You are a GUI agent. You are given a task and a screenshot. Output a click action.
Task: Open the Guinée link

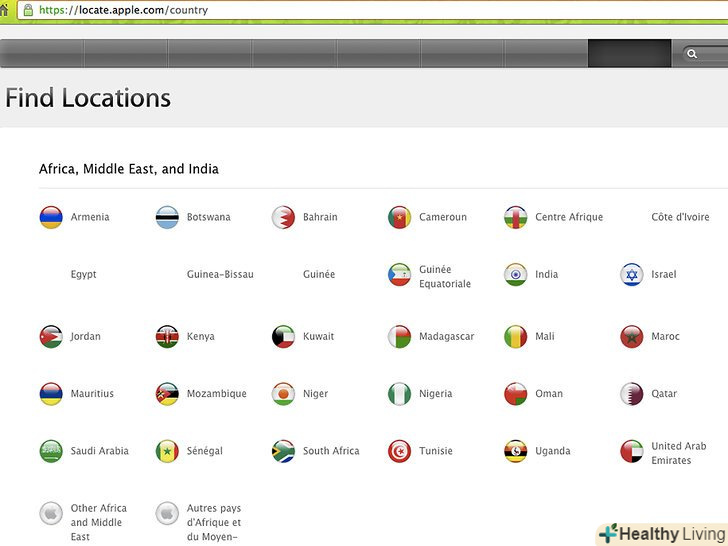[x=319, y=274]
